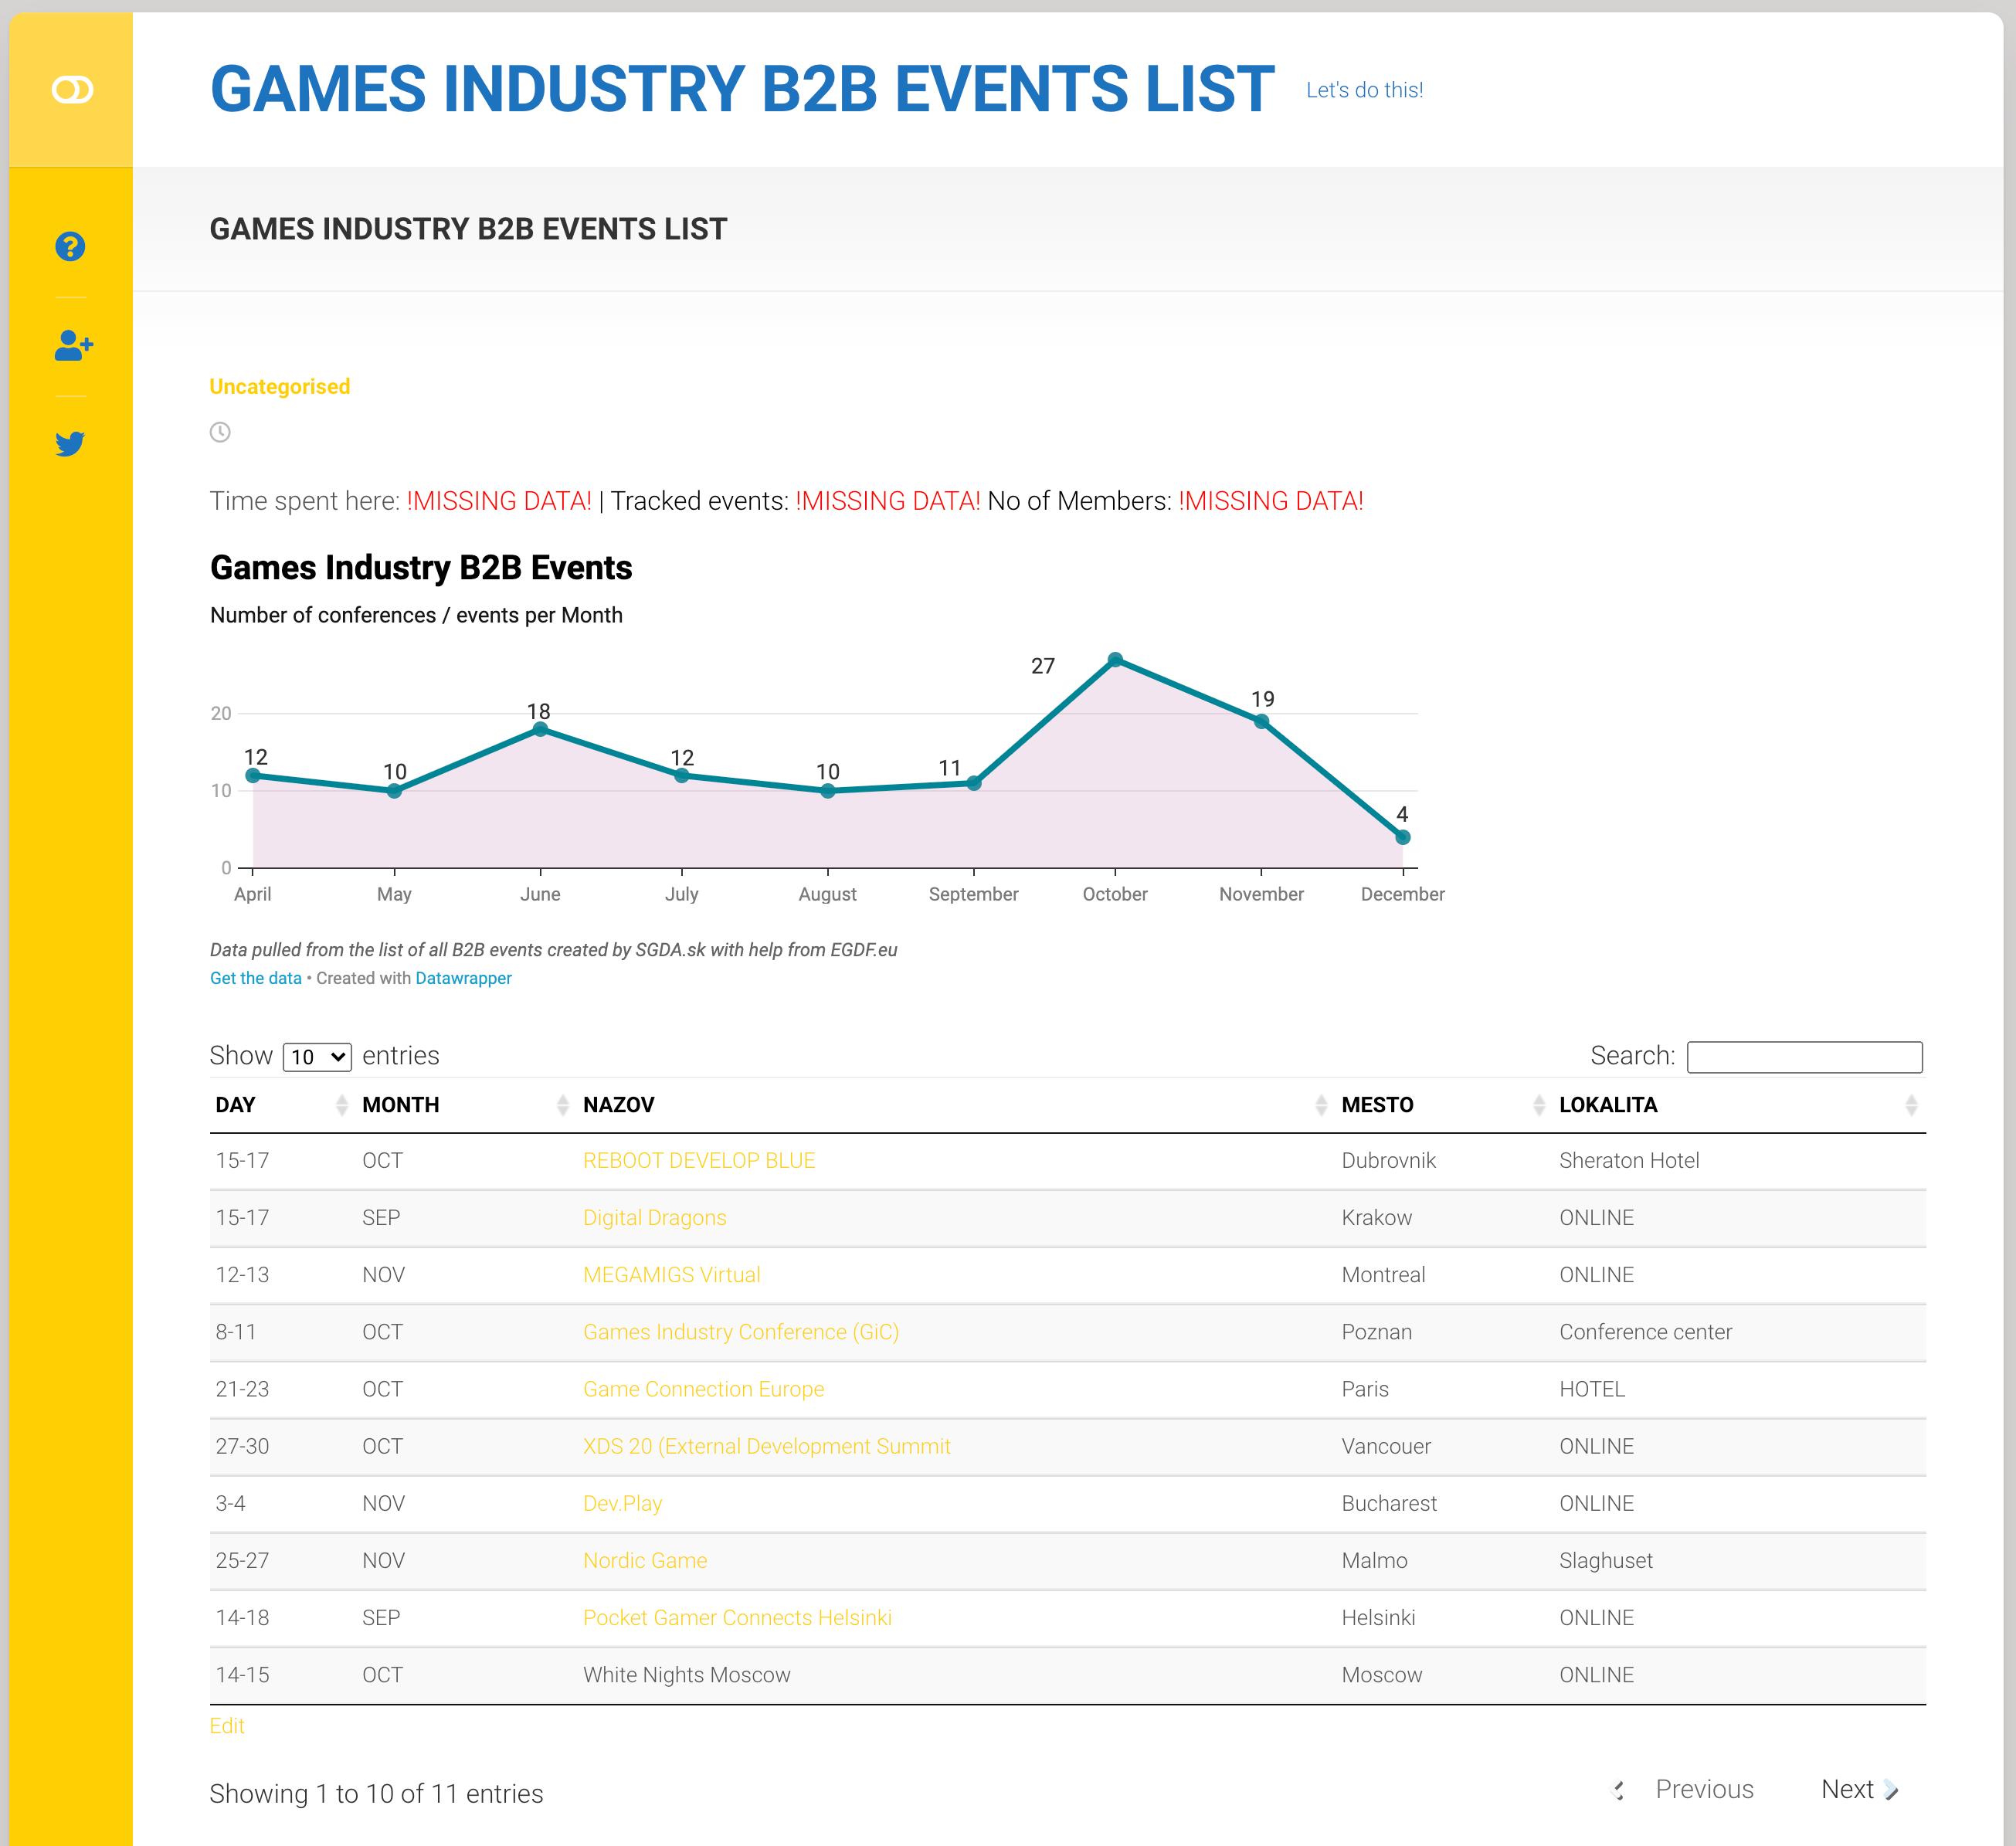Image resolution: width=2016 pixels, height=1846 pixels.
Task: Click the Edit link below table
Action: [x=227, y=1726]
